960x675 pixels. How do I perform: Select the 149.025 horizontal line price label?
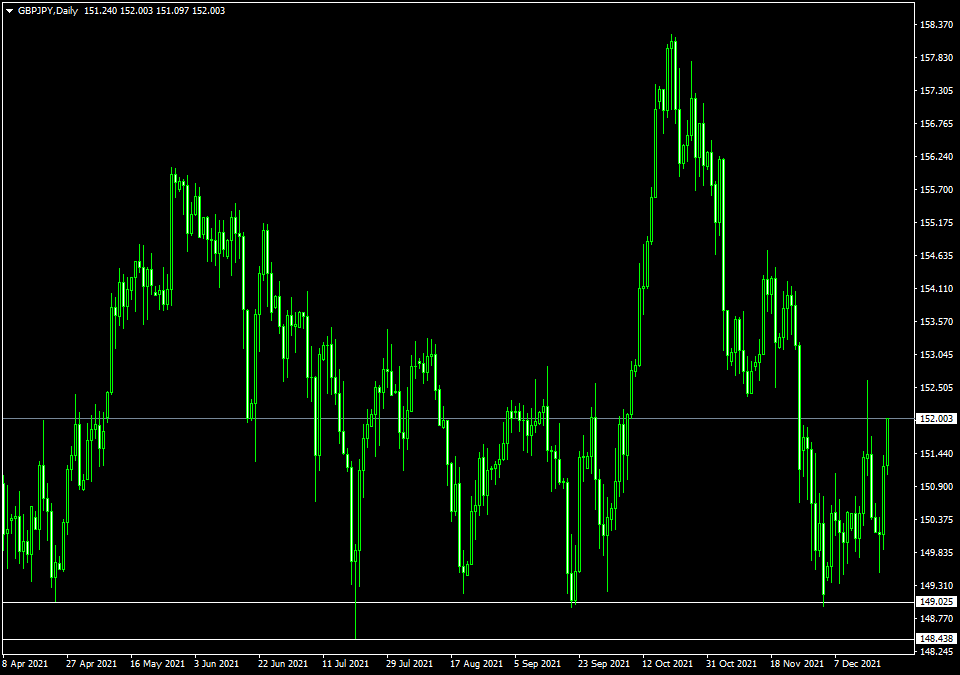click(936, 601)
